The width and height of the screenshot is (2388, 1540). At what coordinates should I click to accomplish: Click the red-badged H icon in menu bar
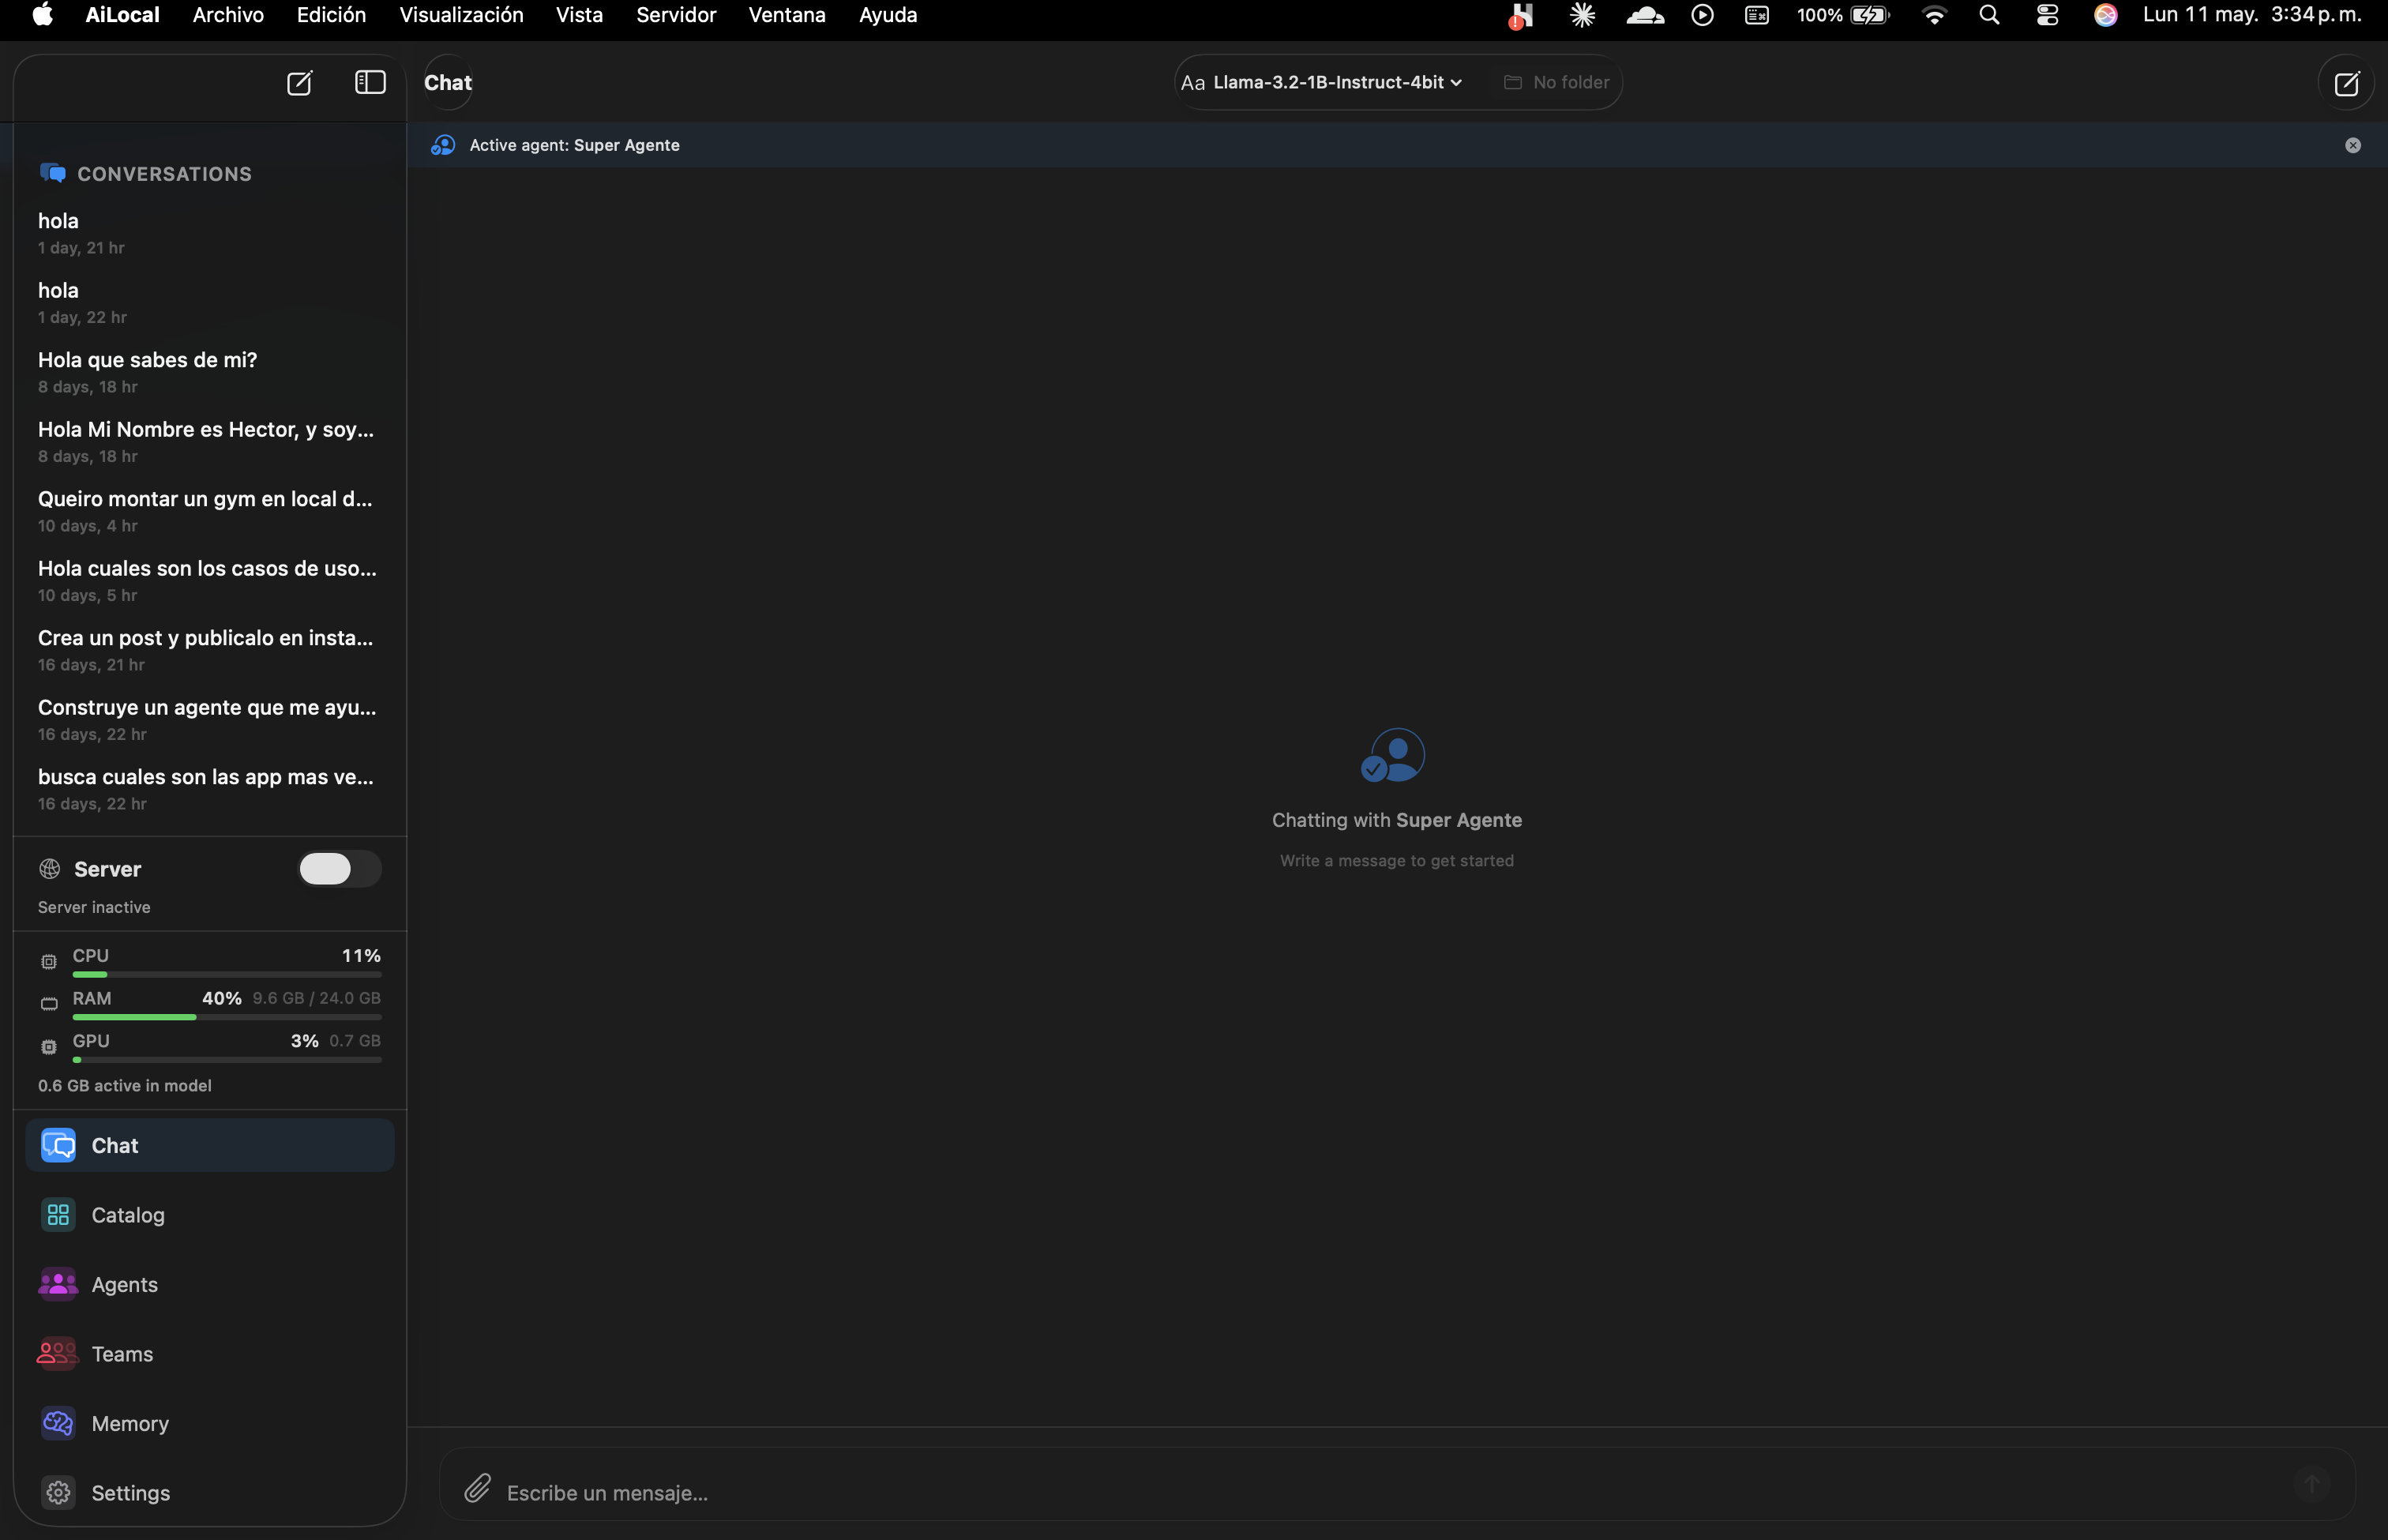tap(1520, 16)
